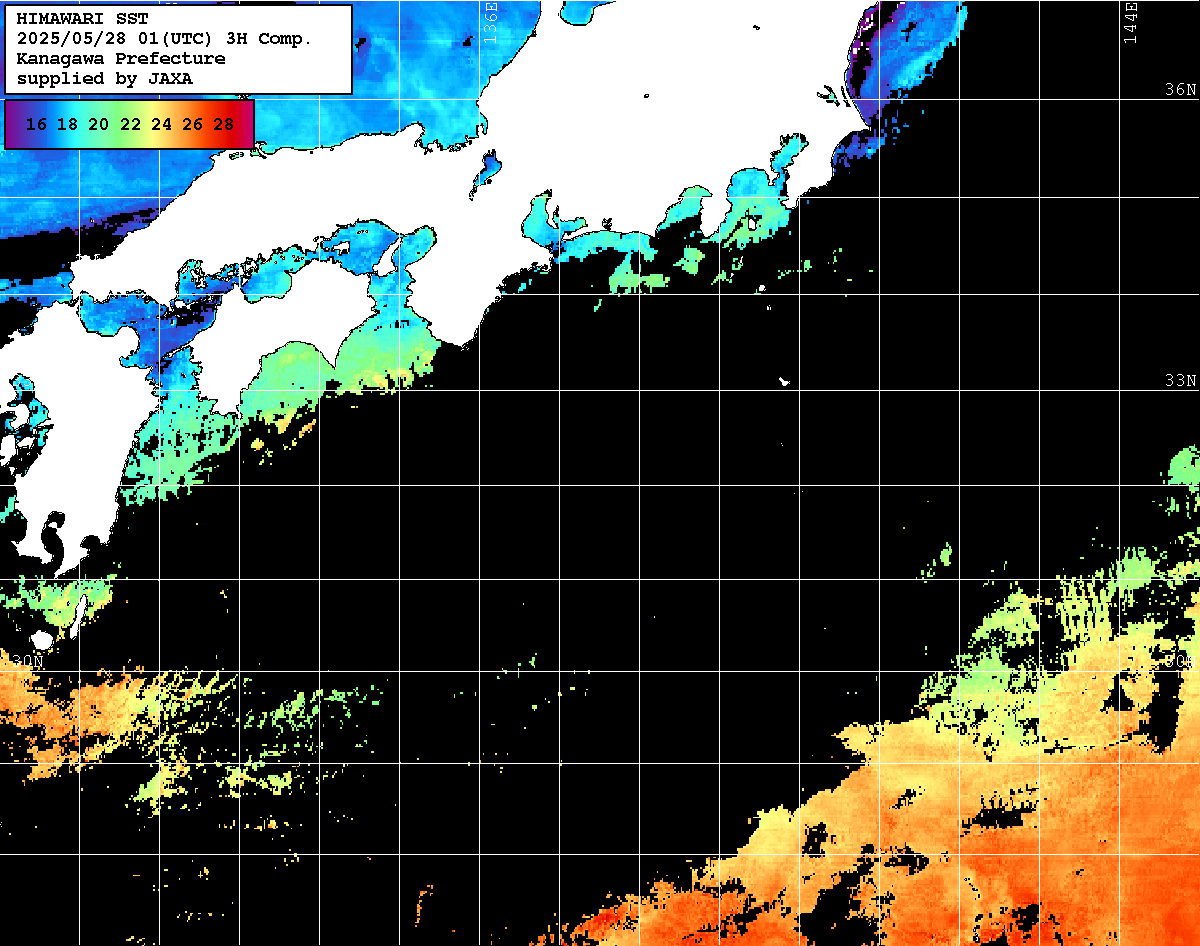Viewport: 1200px width, 946px height.
Task: Click the 22 value on color legend
Action: coord(130,125)
